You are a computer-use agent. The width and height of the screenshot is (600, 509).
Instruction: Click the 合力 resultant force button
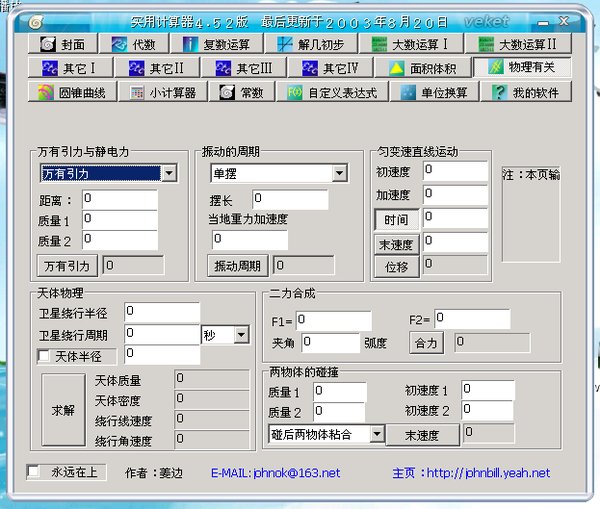click(x=426, y=343)
